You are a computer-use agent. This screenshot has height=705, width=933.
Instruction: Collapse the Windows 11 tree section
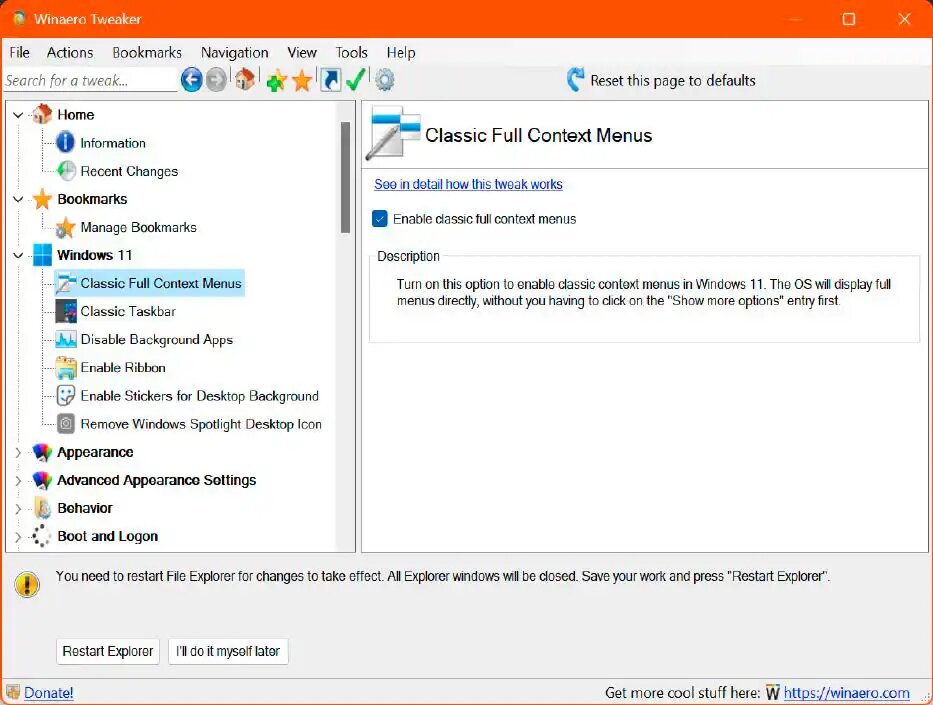point(18,256)
